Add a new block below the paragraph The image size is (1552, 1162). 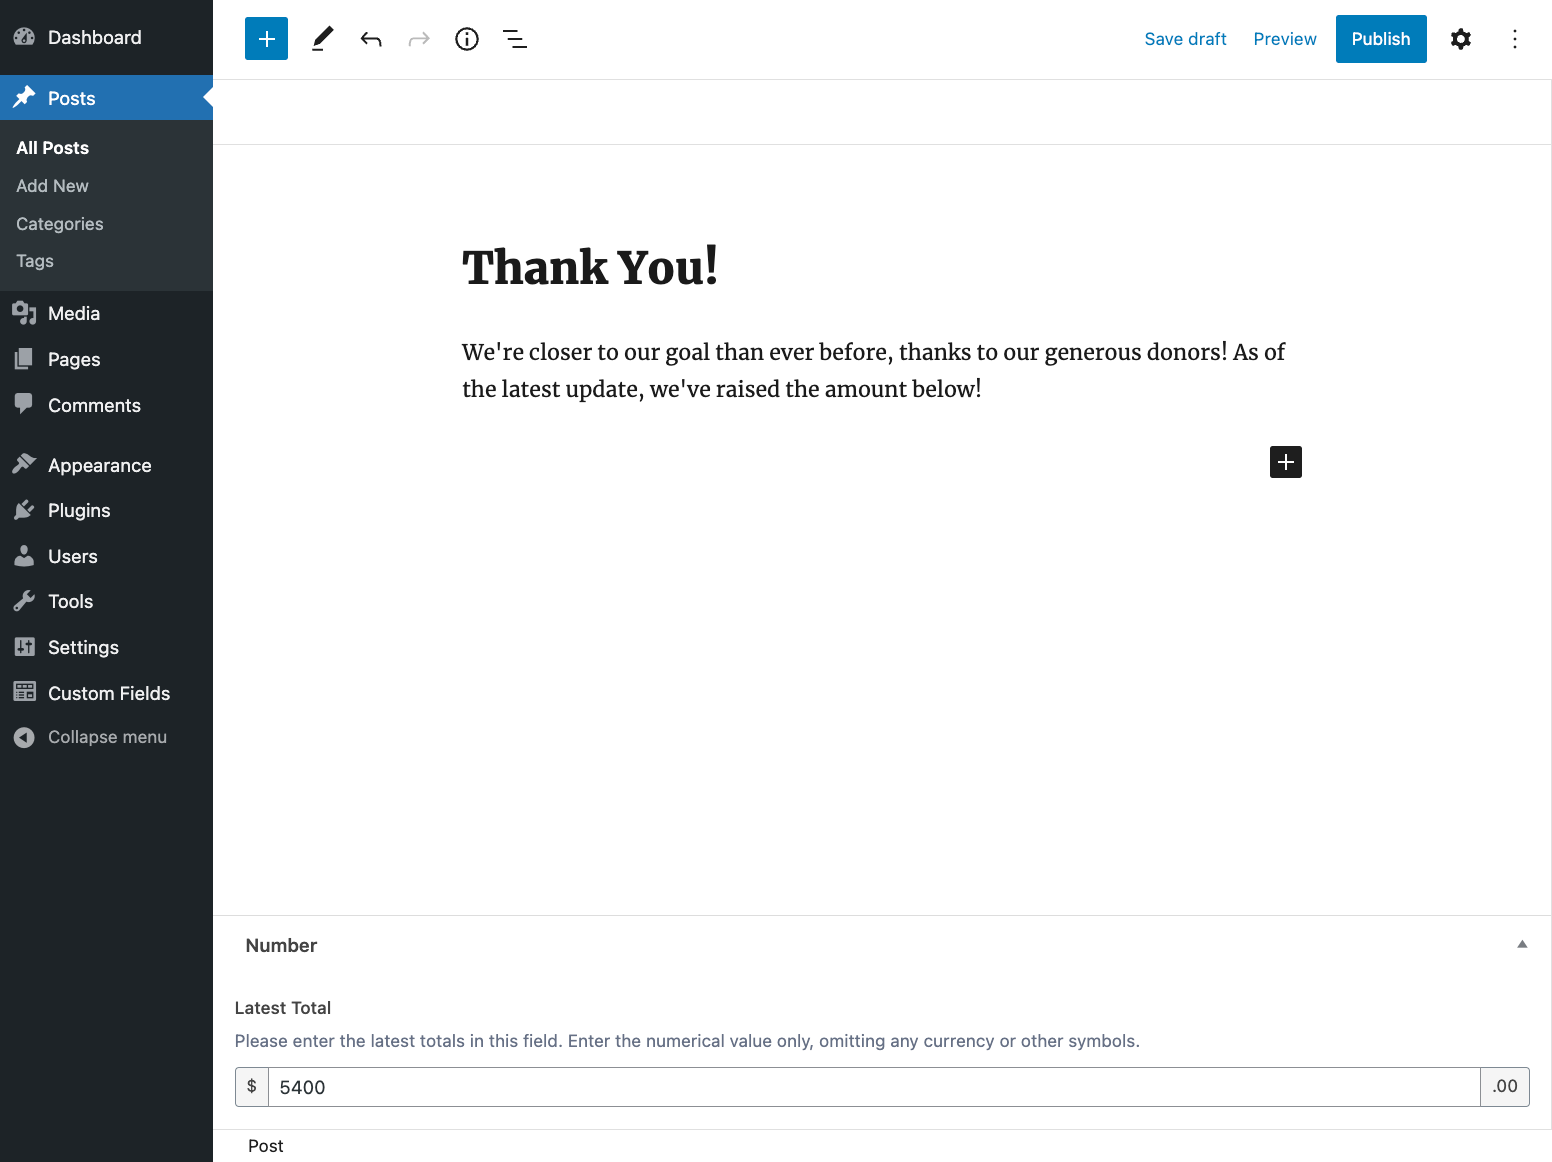(x=1285, y=461)
